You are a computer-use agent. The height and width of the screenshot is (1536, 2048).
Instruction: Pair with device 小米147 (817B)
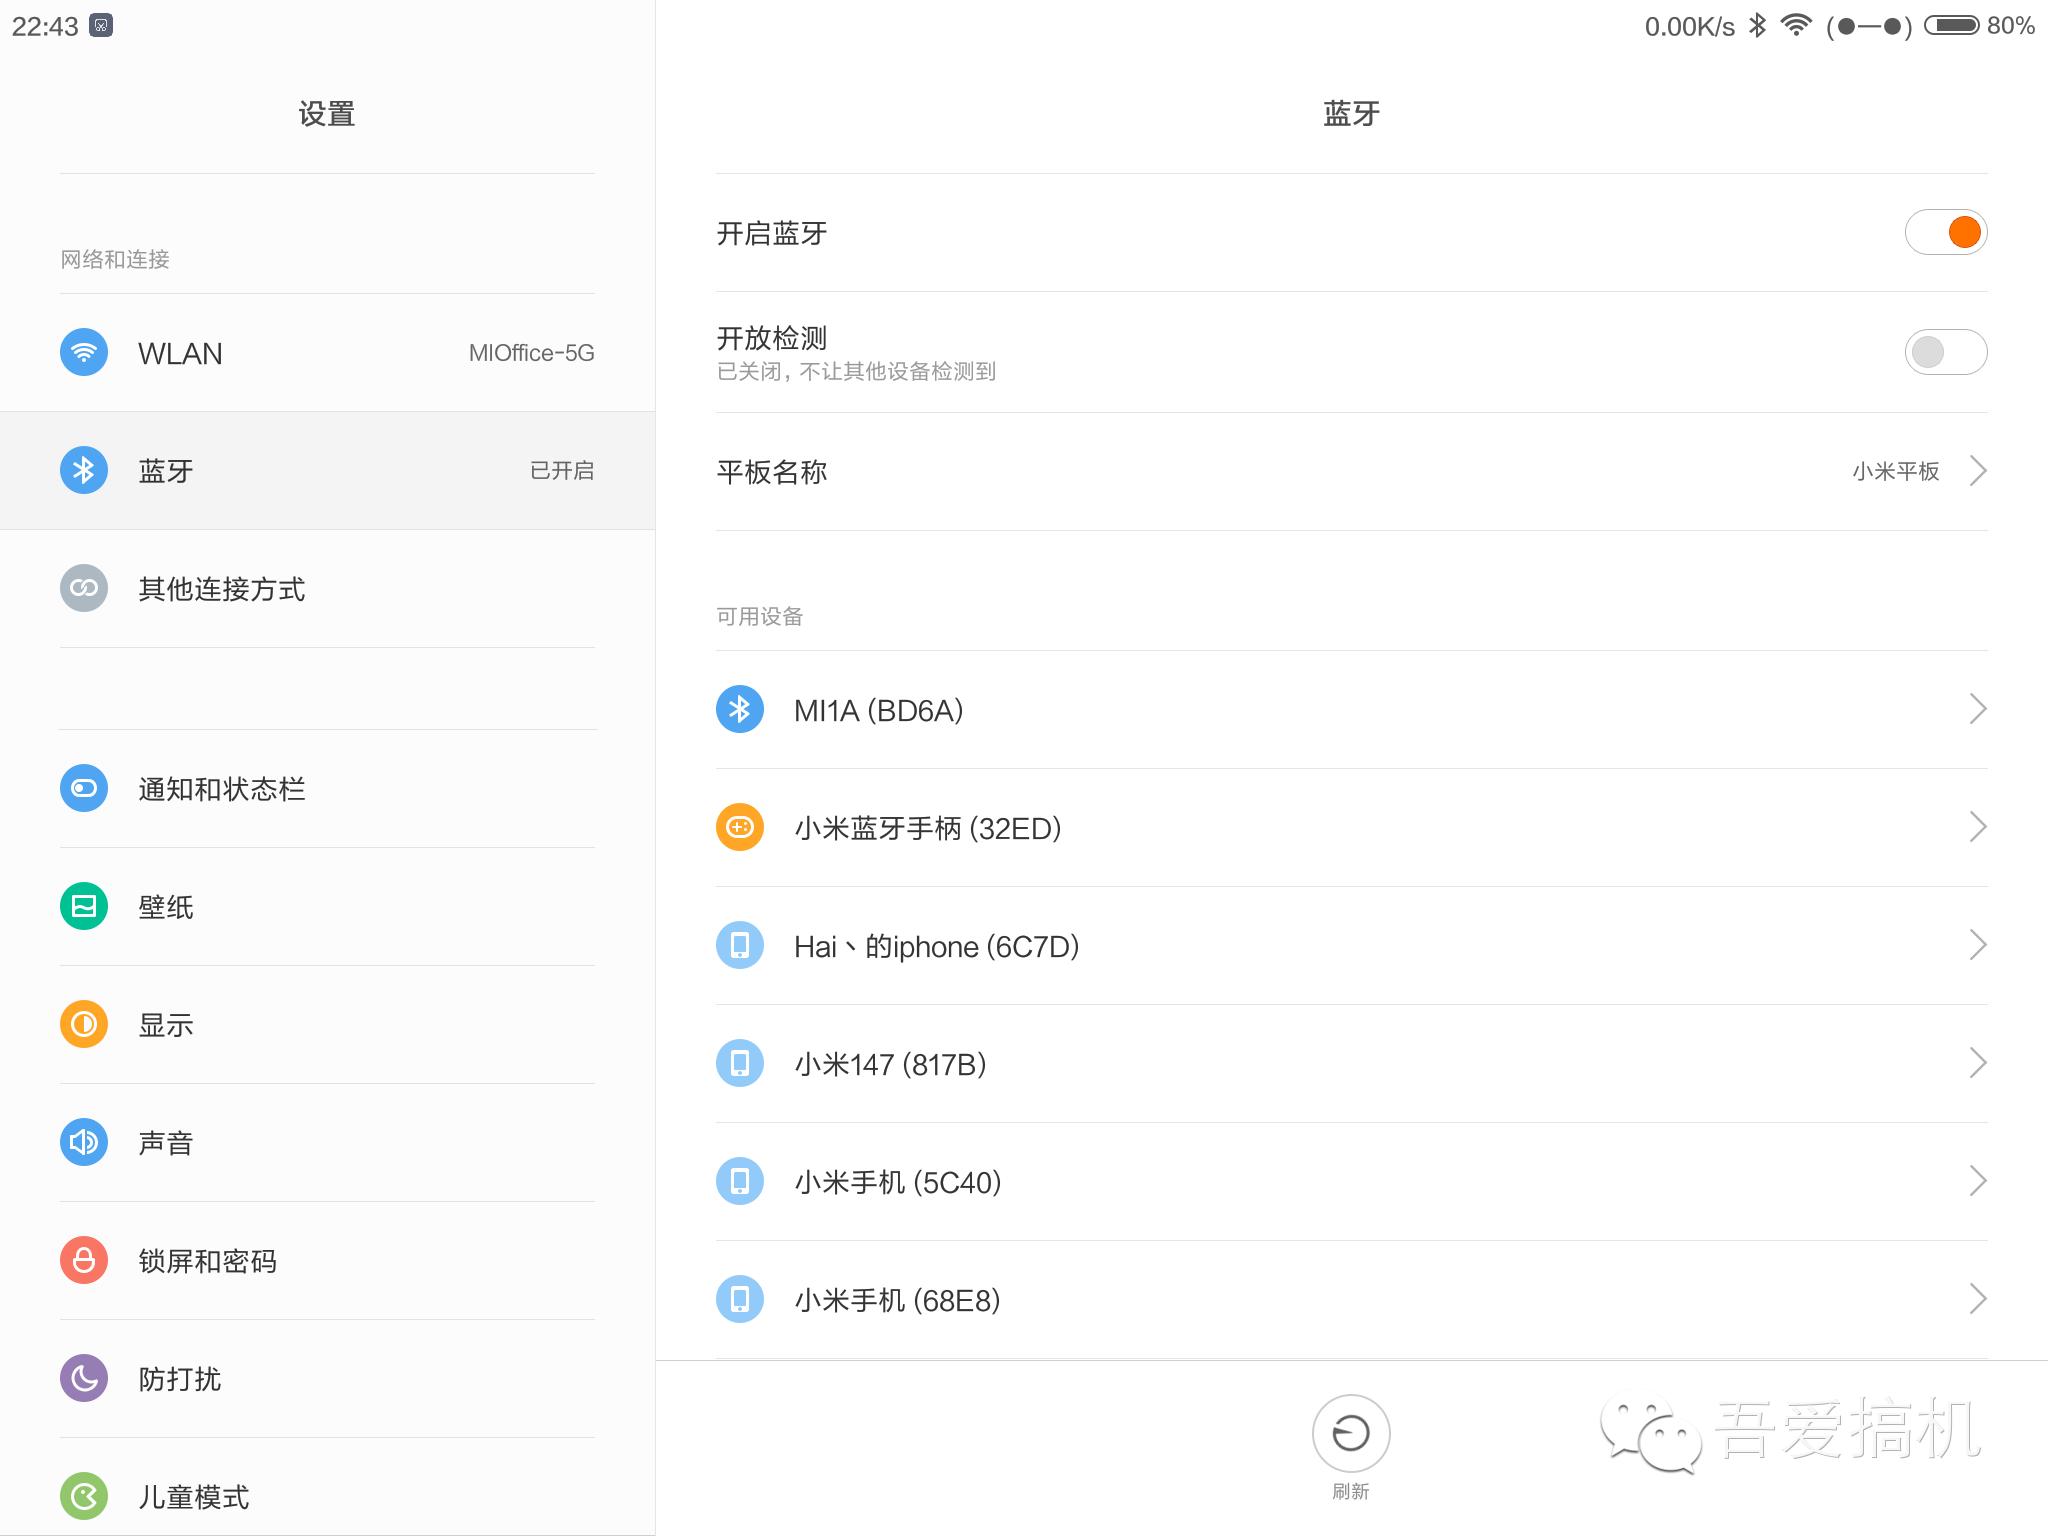[890, 1064]
